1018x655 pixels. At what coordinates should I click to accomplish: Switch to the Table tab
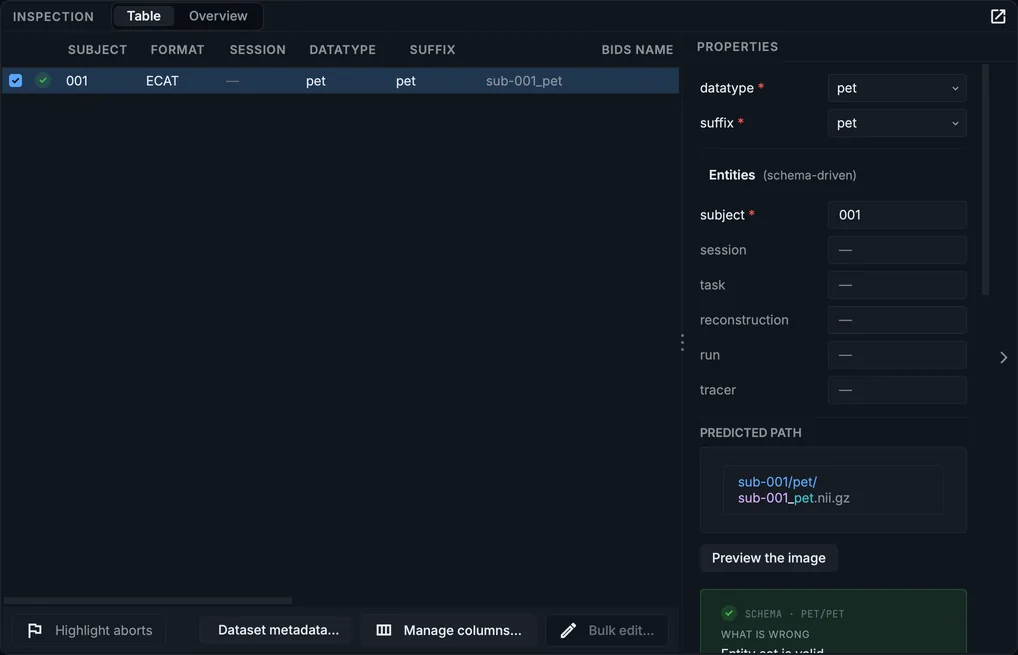[143, 16]
